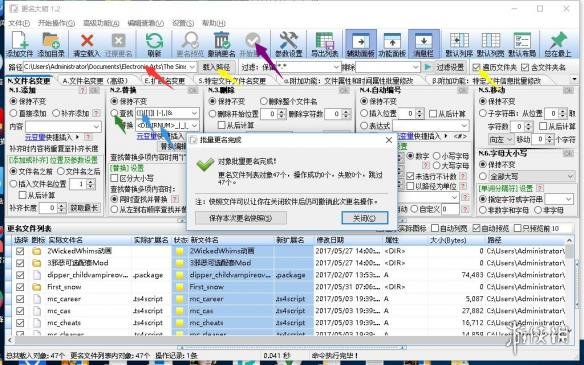The width and height of the screenshot is (584, 365).
Task: Enable the 自动列宽 checkbox
Action: [435, 228]
